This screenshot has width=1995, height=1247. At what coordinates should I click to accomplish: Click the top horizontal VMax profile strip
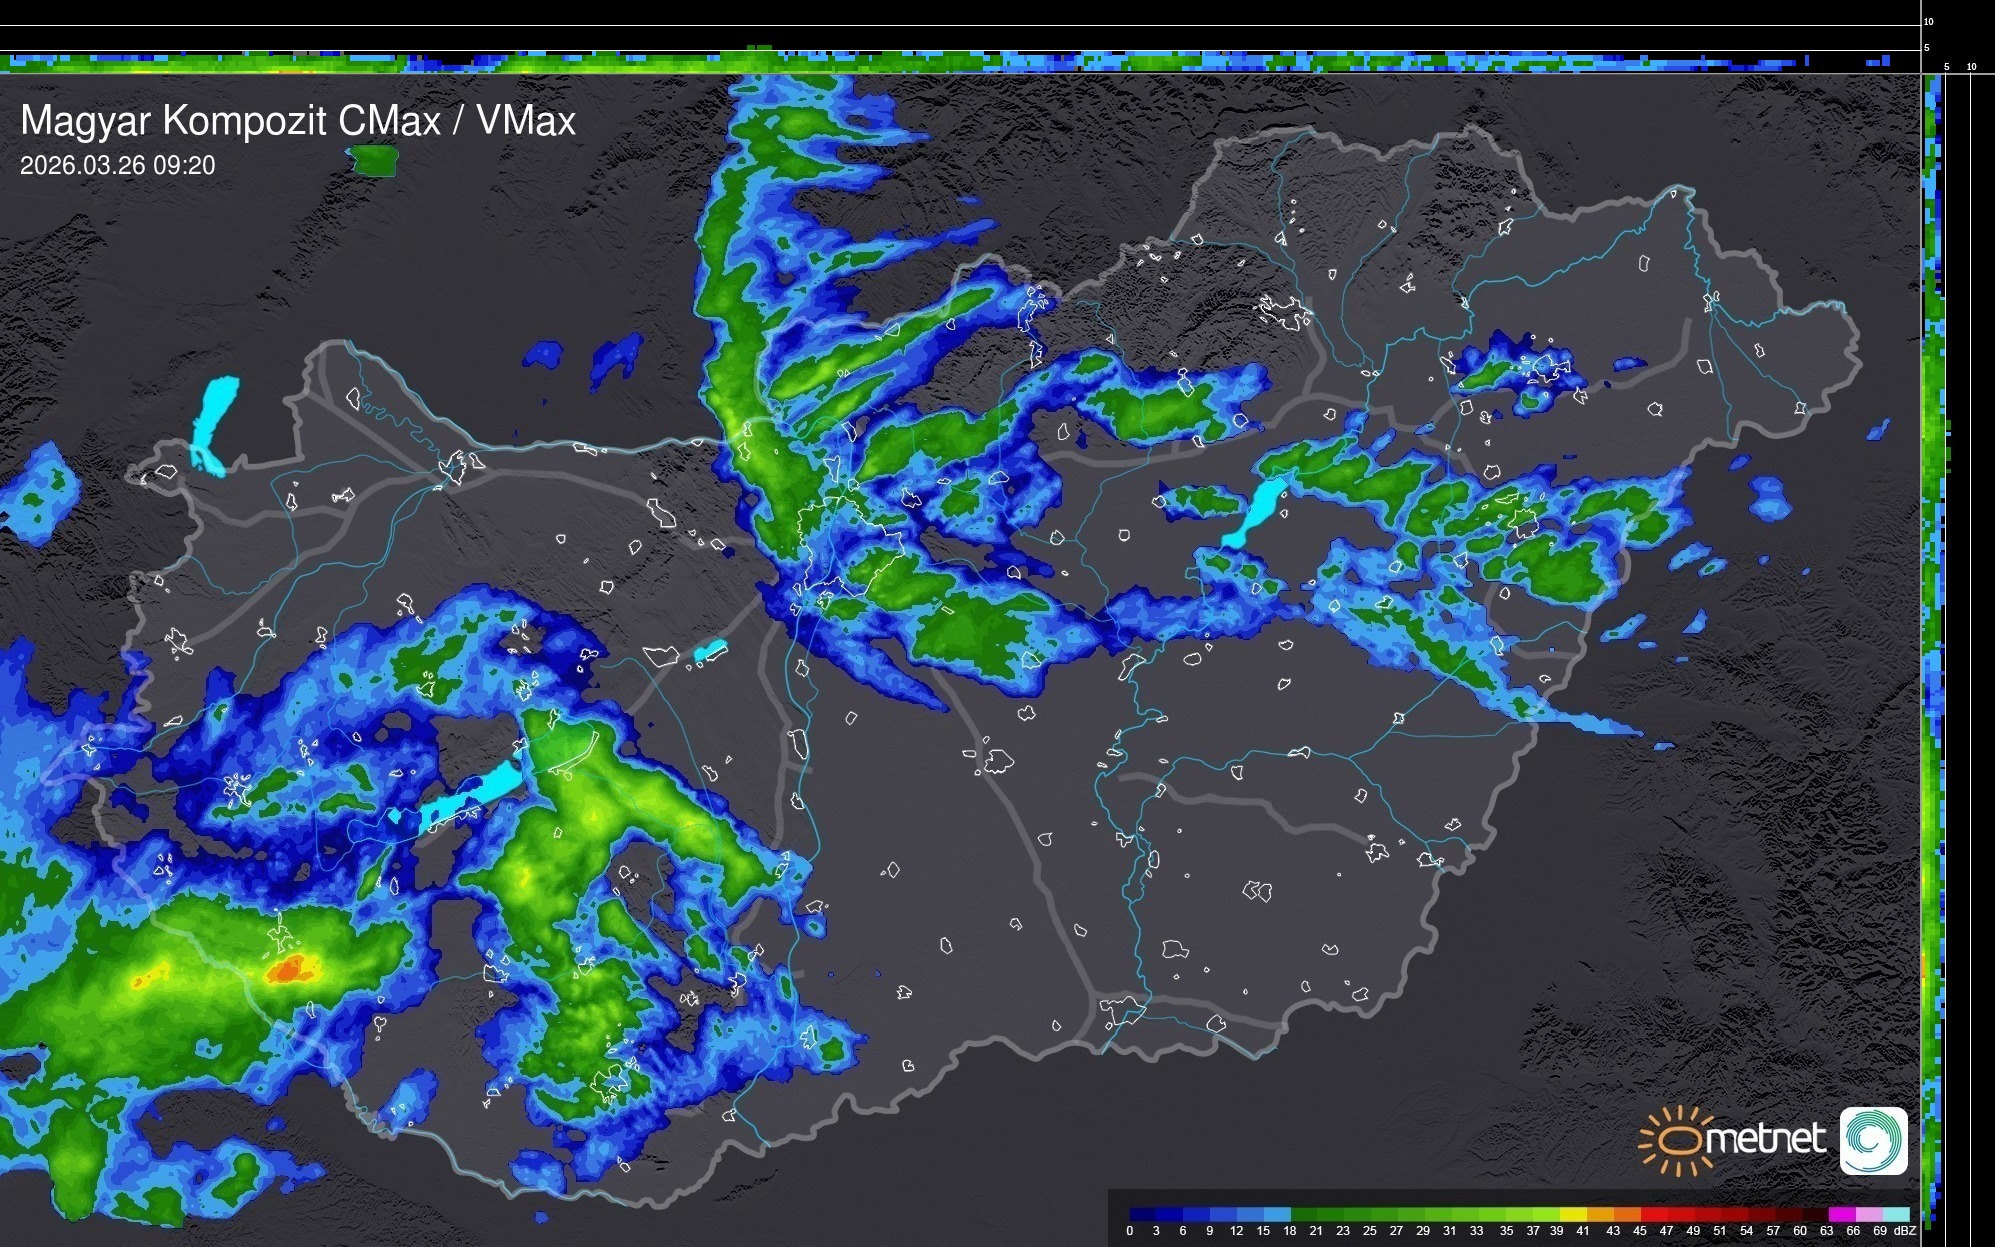pos(960,62)
